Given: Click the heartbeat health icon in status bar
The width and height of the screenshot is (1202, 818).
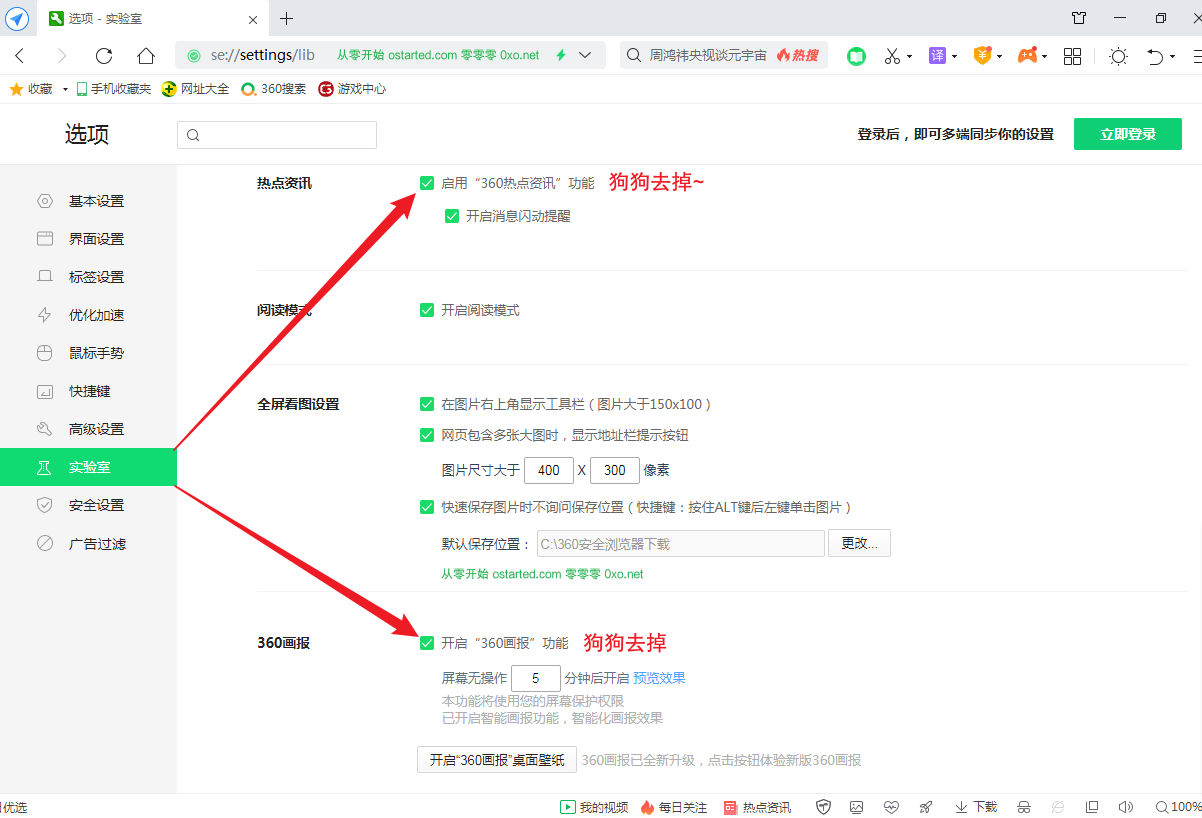Looking at the screenshot, I should point(892,807).
